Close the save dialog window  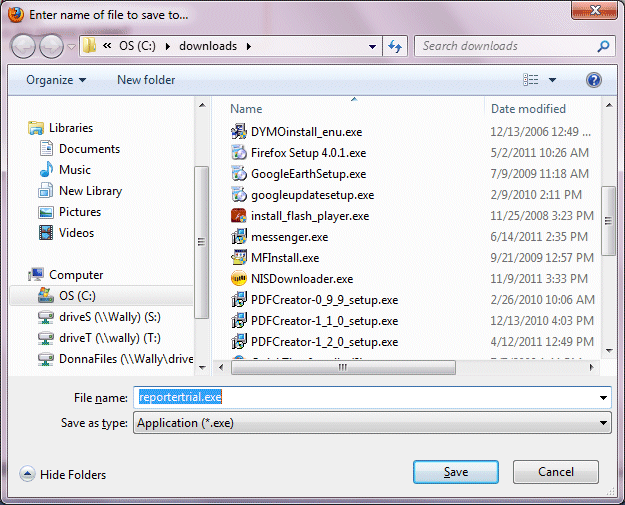(594, 10)
